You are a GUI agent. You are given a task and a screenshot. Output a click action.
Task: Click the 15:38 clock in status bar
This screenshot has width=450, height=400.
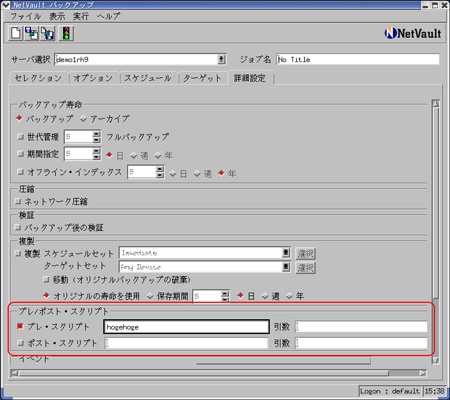(x=435, y=391)
